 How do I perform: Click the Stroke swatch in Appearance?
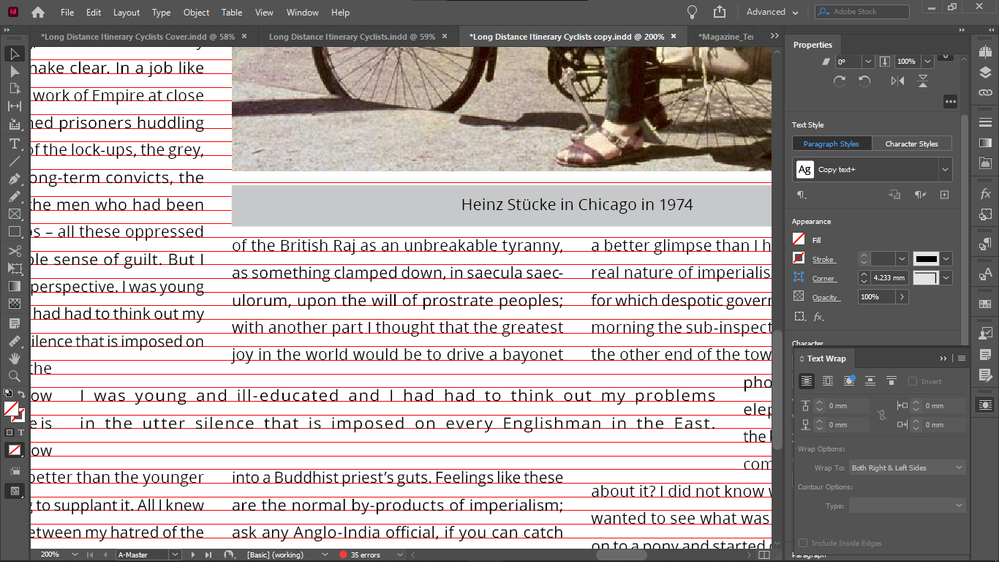pos(799,258)
